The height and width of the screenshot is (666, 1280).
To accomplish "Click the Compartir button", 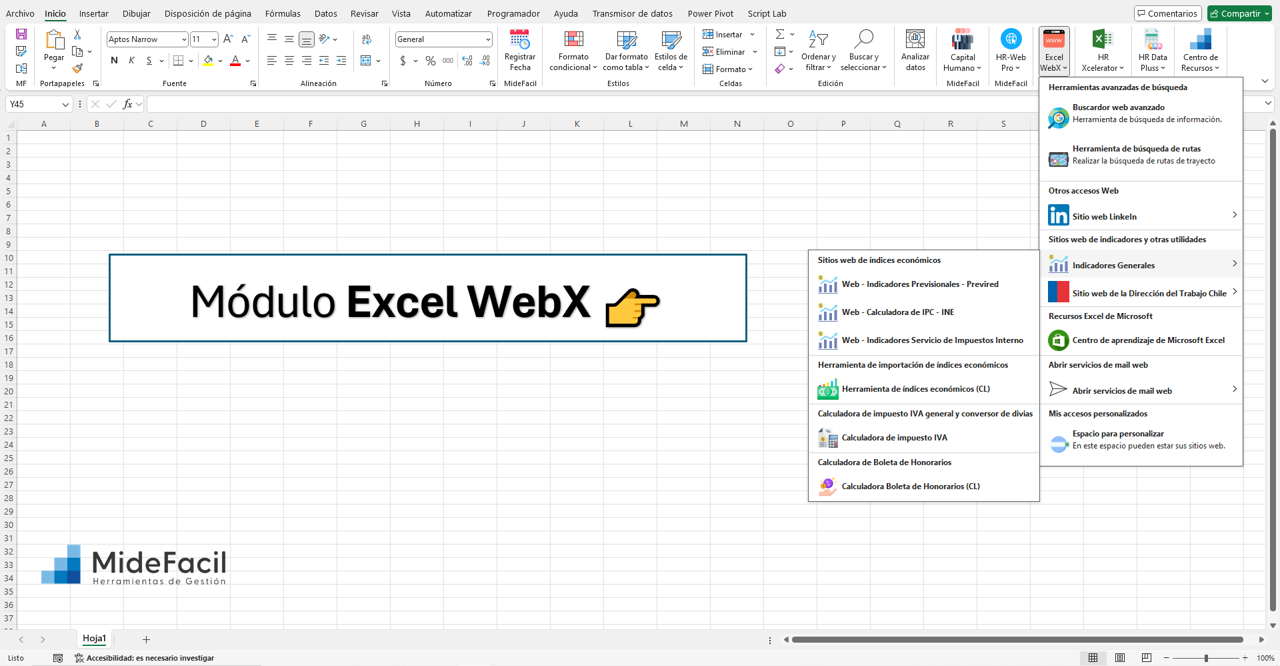I will pyautogui.click(x=1240, y=14).
